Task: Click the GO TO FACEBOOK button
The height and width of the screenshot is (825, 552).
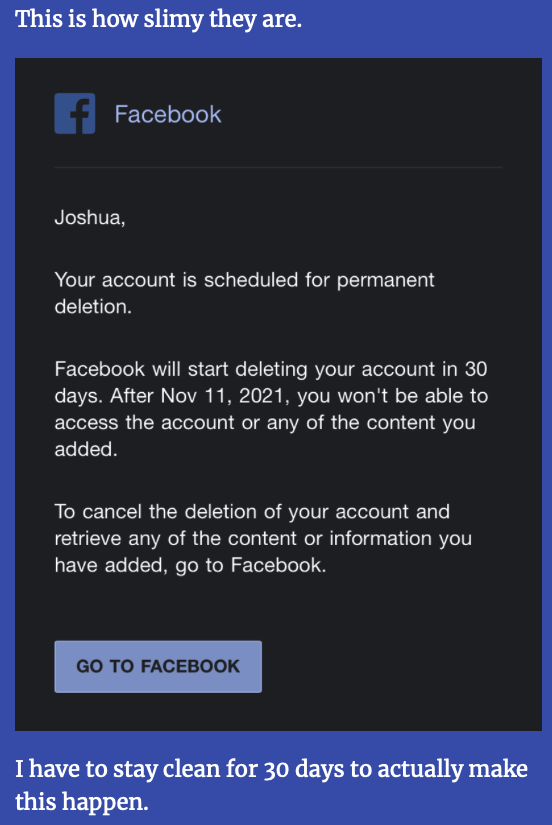Action: click(158, 666)
